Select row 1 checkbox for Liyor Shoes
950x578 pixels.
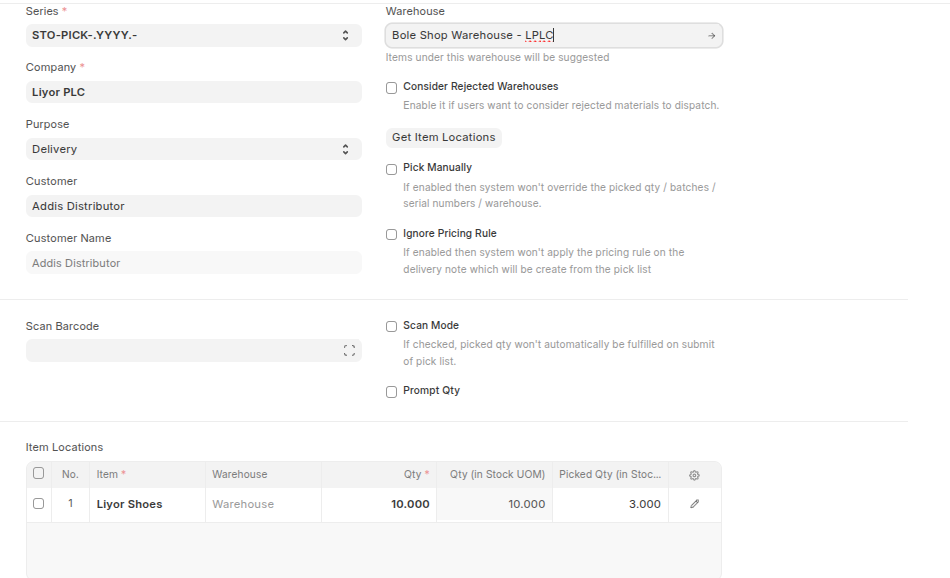point(39,504)
